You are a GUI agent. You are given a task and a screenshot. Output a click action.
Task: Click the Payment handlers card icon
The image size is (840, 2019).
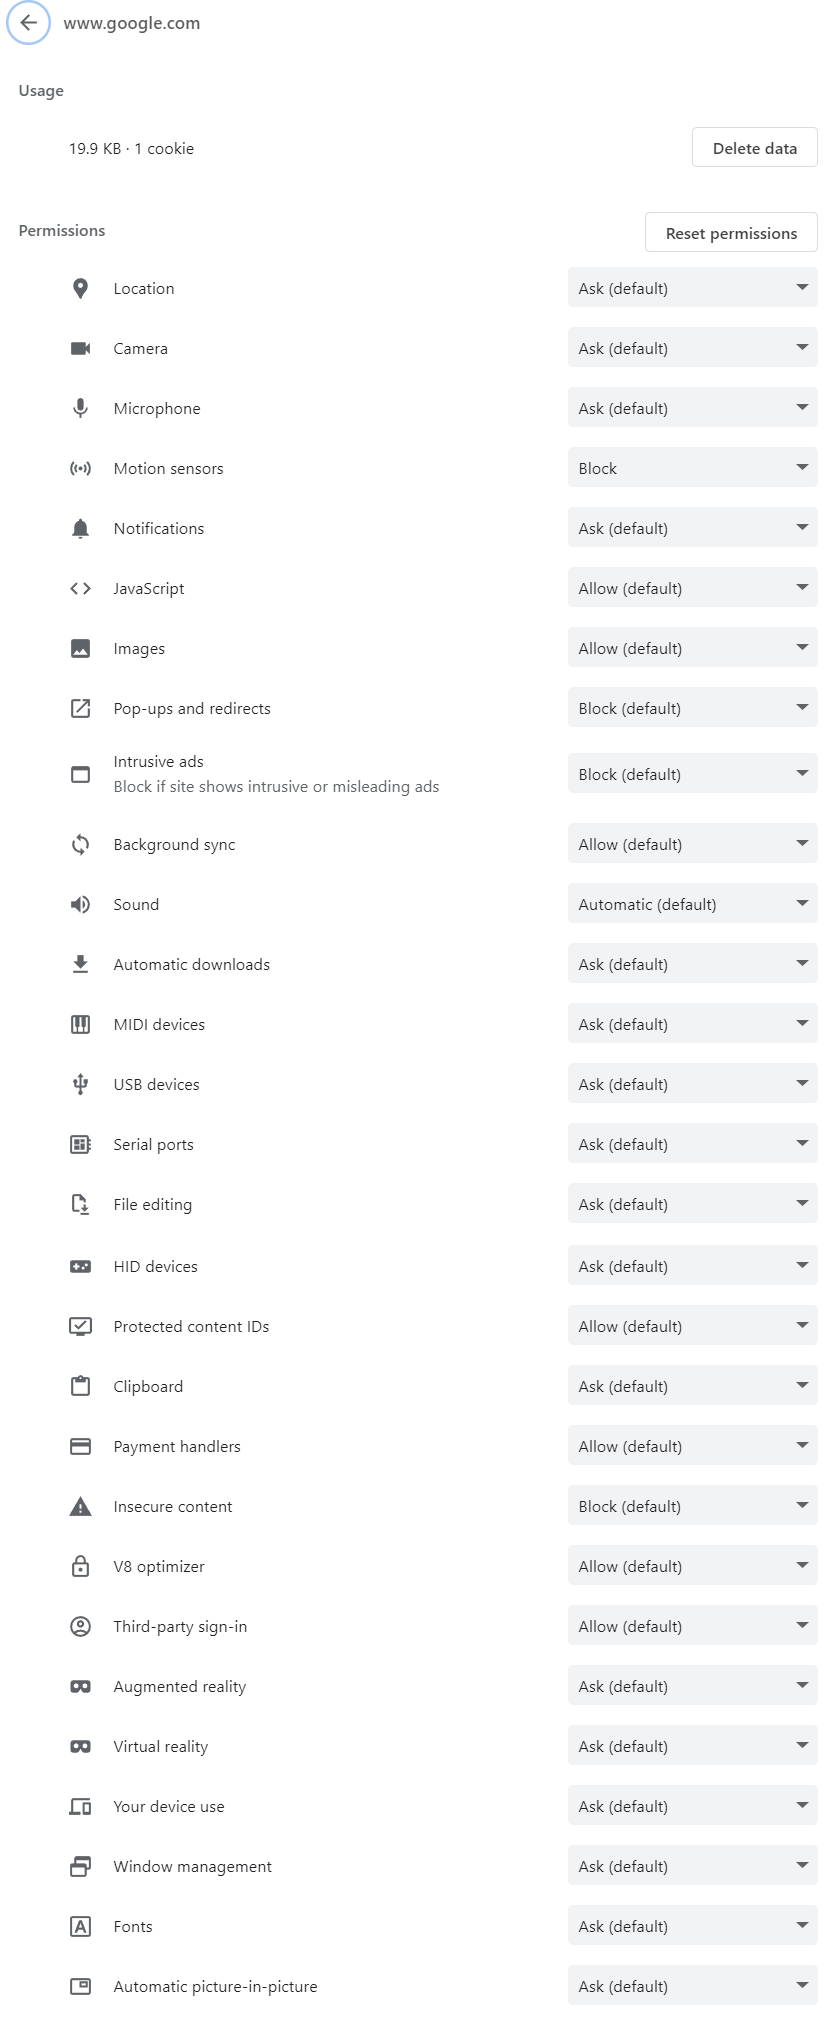coord(81,1446)
